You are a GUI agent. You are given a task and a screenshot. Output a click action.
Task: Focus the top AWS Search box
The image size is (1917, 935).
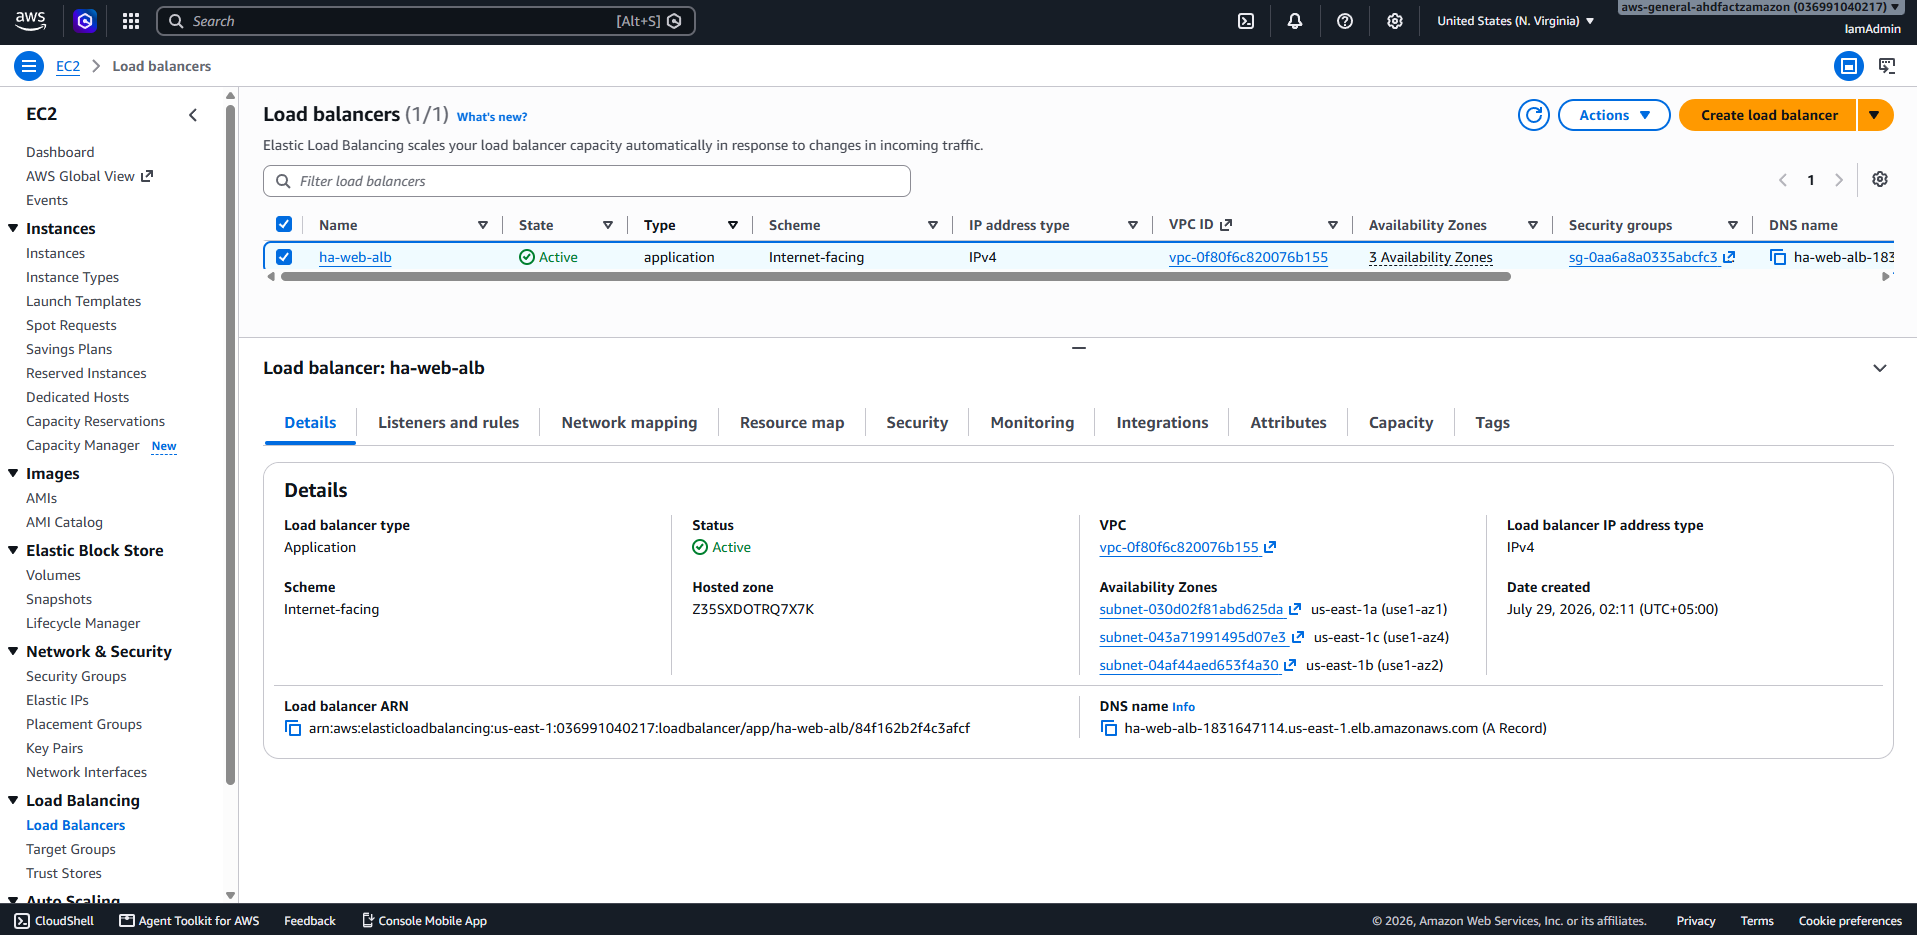click(x=426, y=21)
